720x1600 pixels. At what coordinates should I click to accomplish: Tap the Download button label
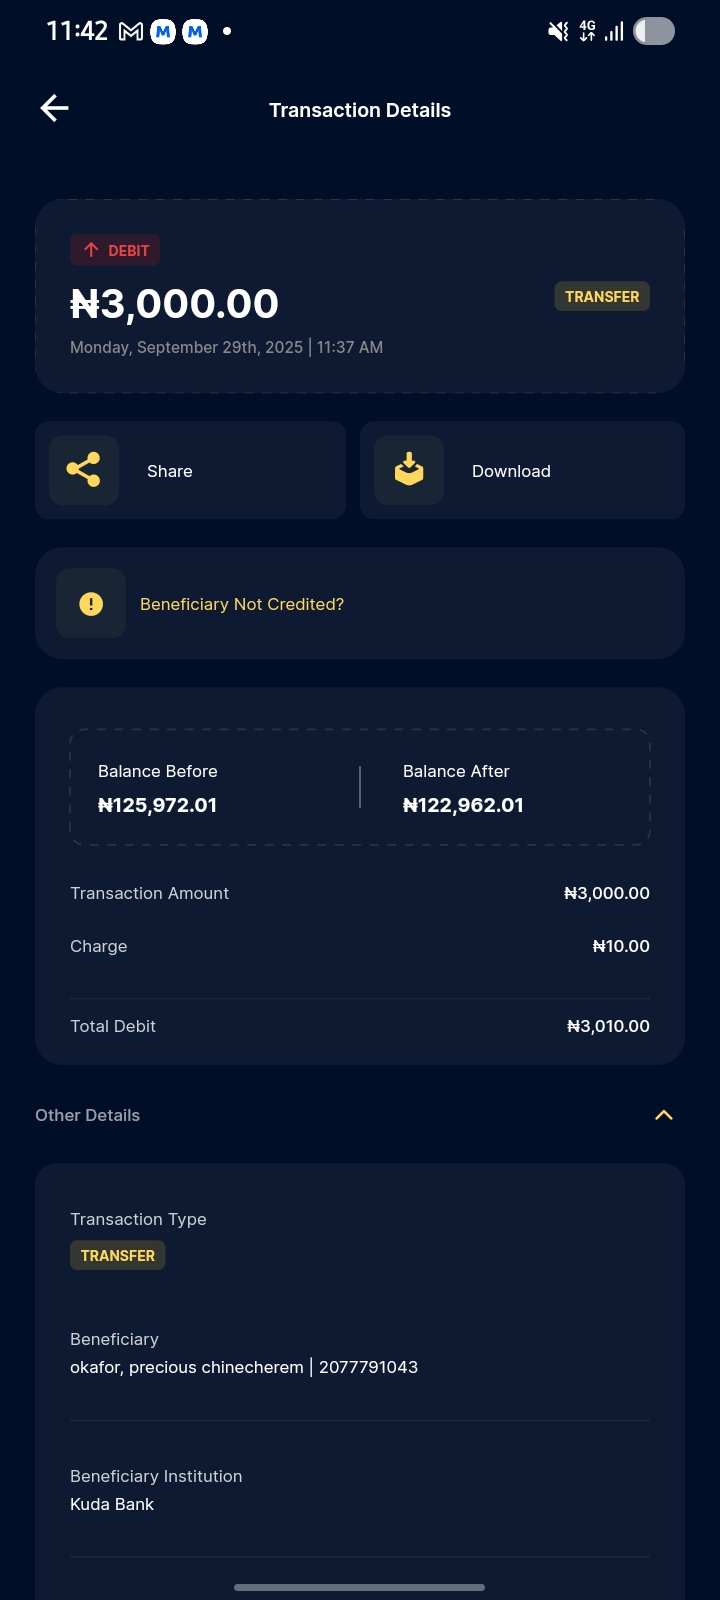511,471
